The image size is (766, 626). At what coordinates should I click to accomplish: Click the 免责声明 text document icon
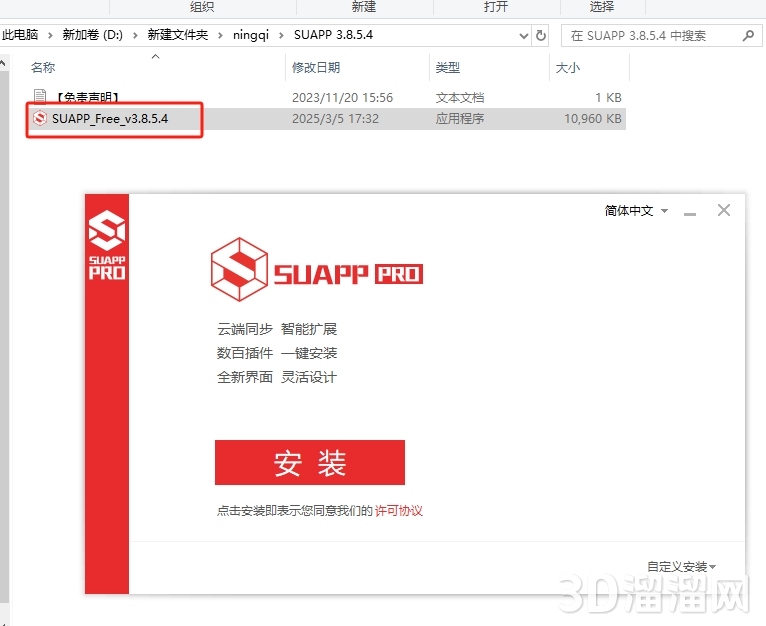point(40,97)
